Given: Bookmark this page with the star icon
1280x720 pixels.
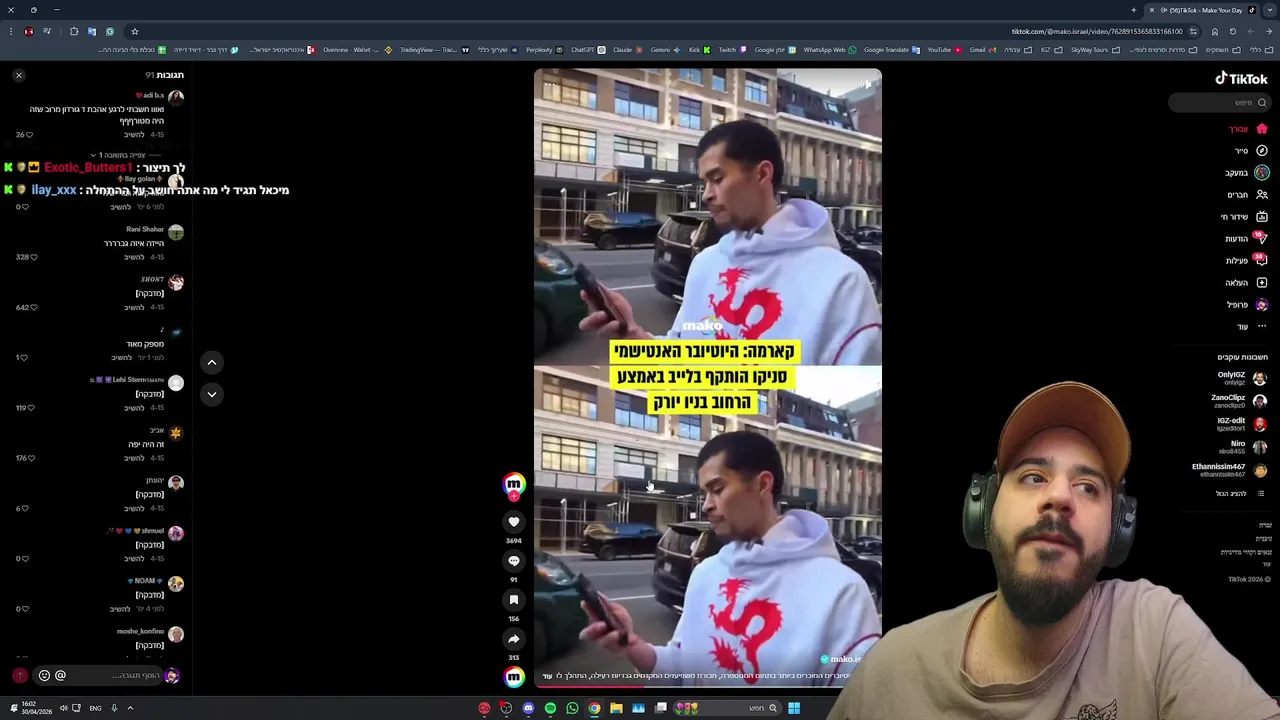Looking at the screenshot, I should [135, 31].
